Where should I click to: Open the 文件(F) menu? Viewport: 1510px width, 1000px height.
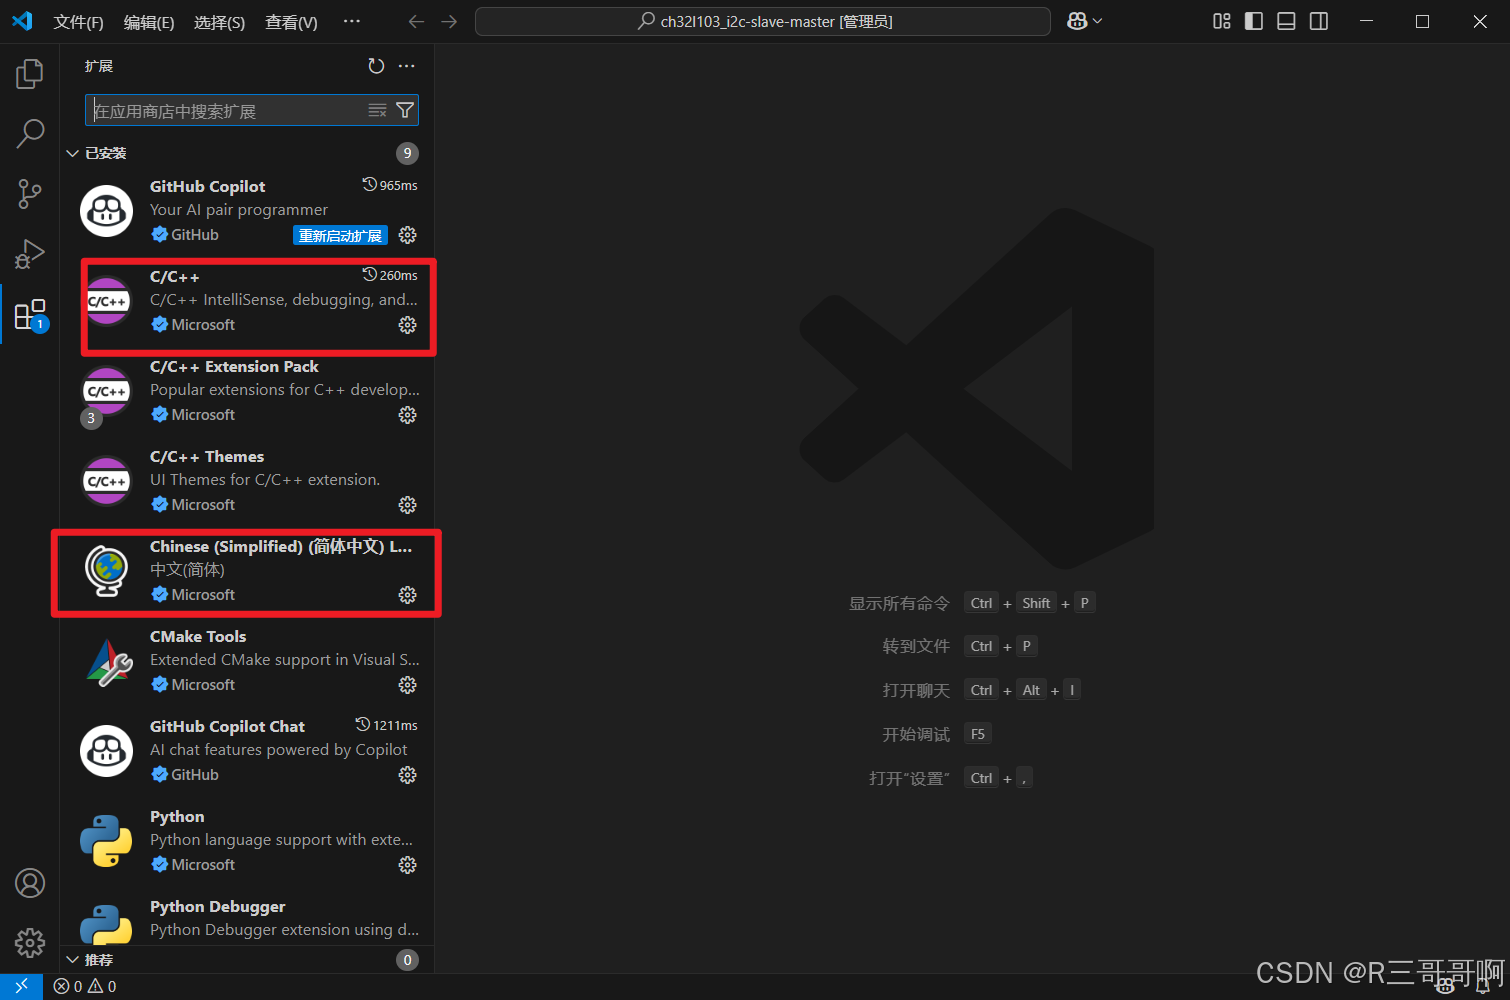coord(78,22)
